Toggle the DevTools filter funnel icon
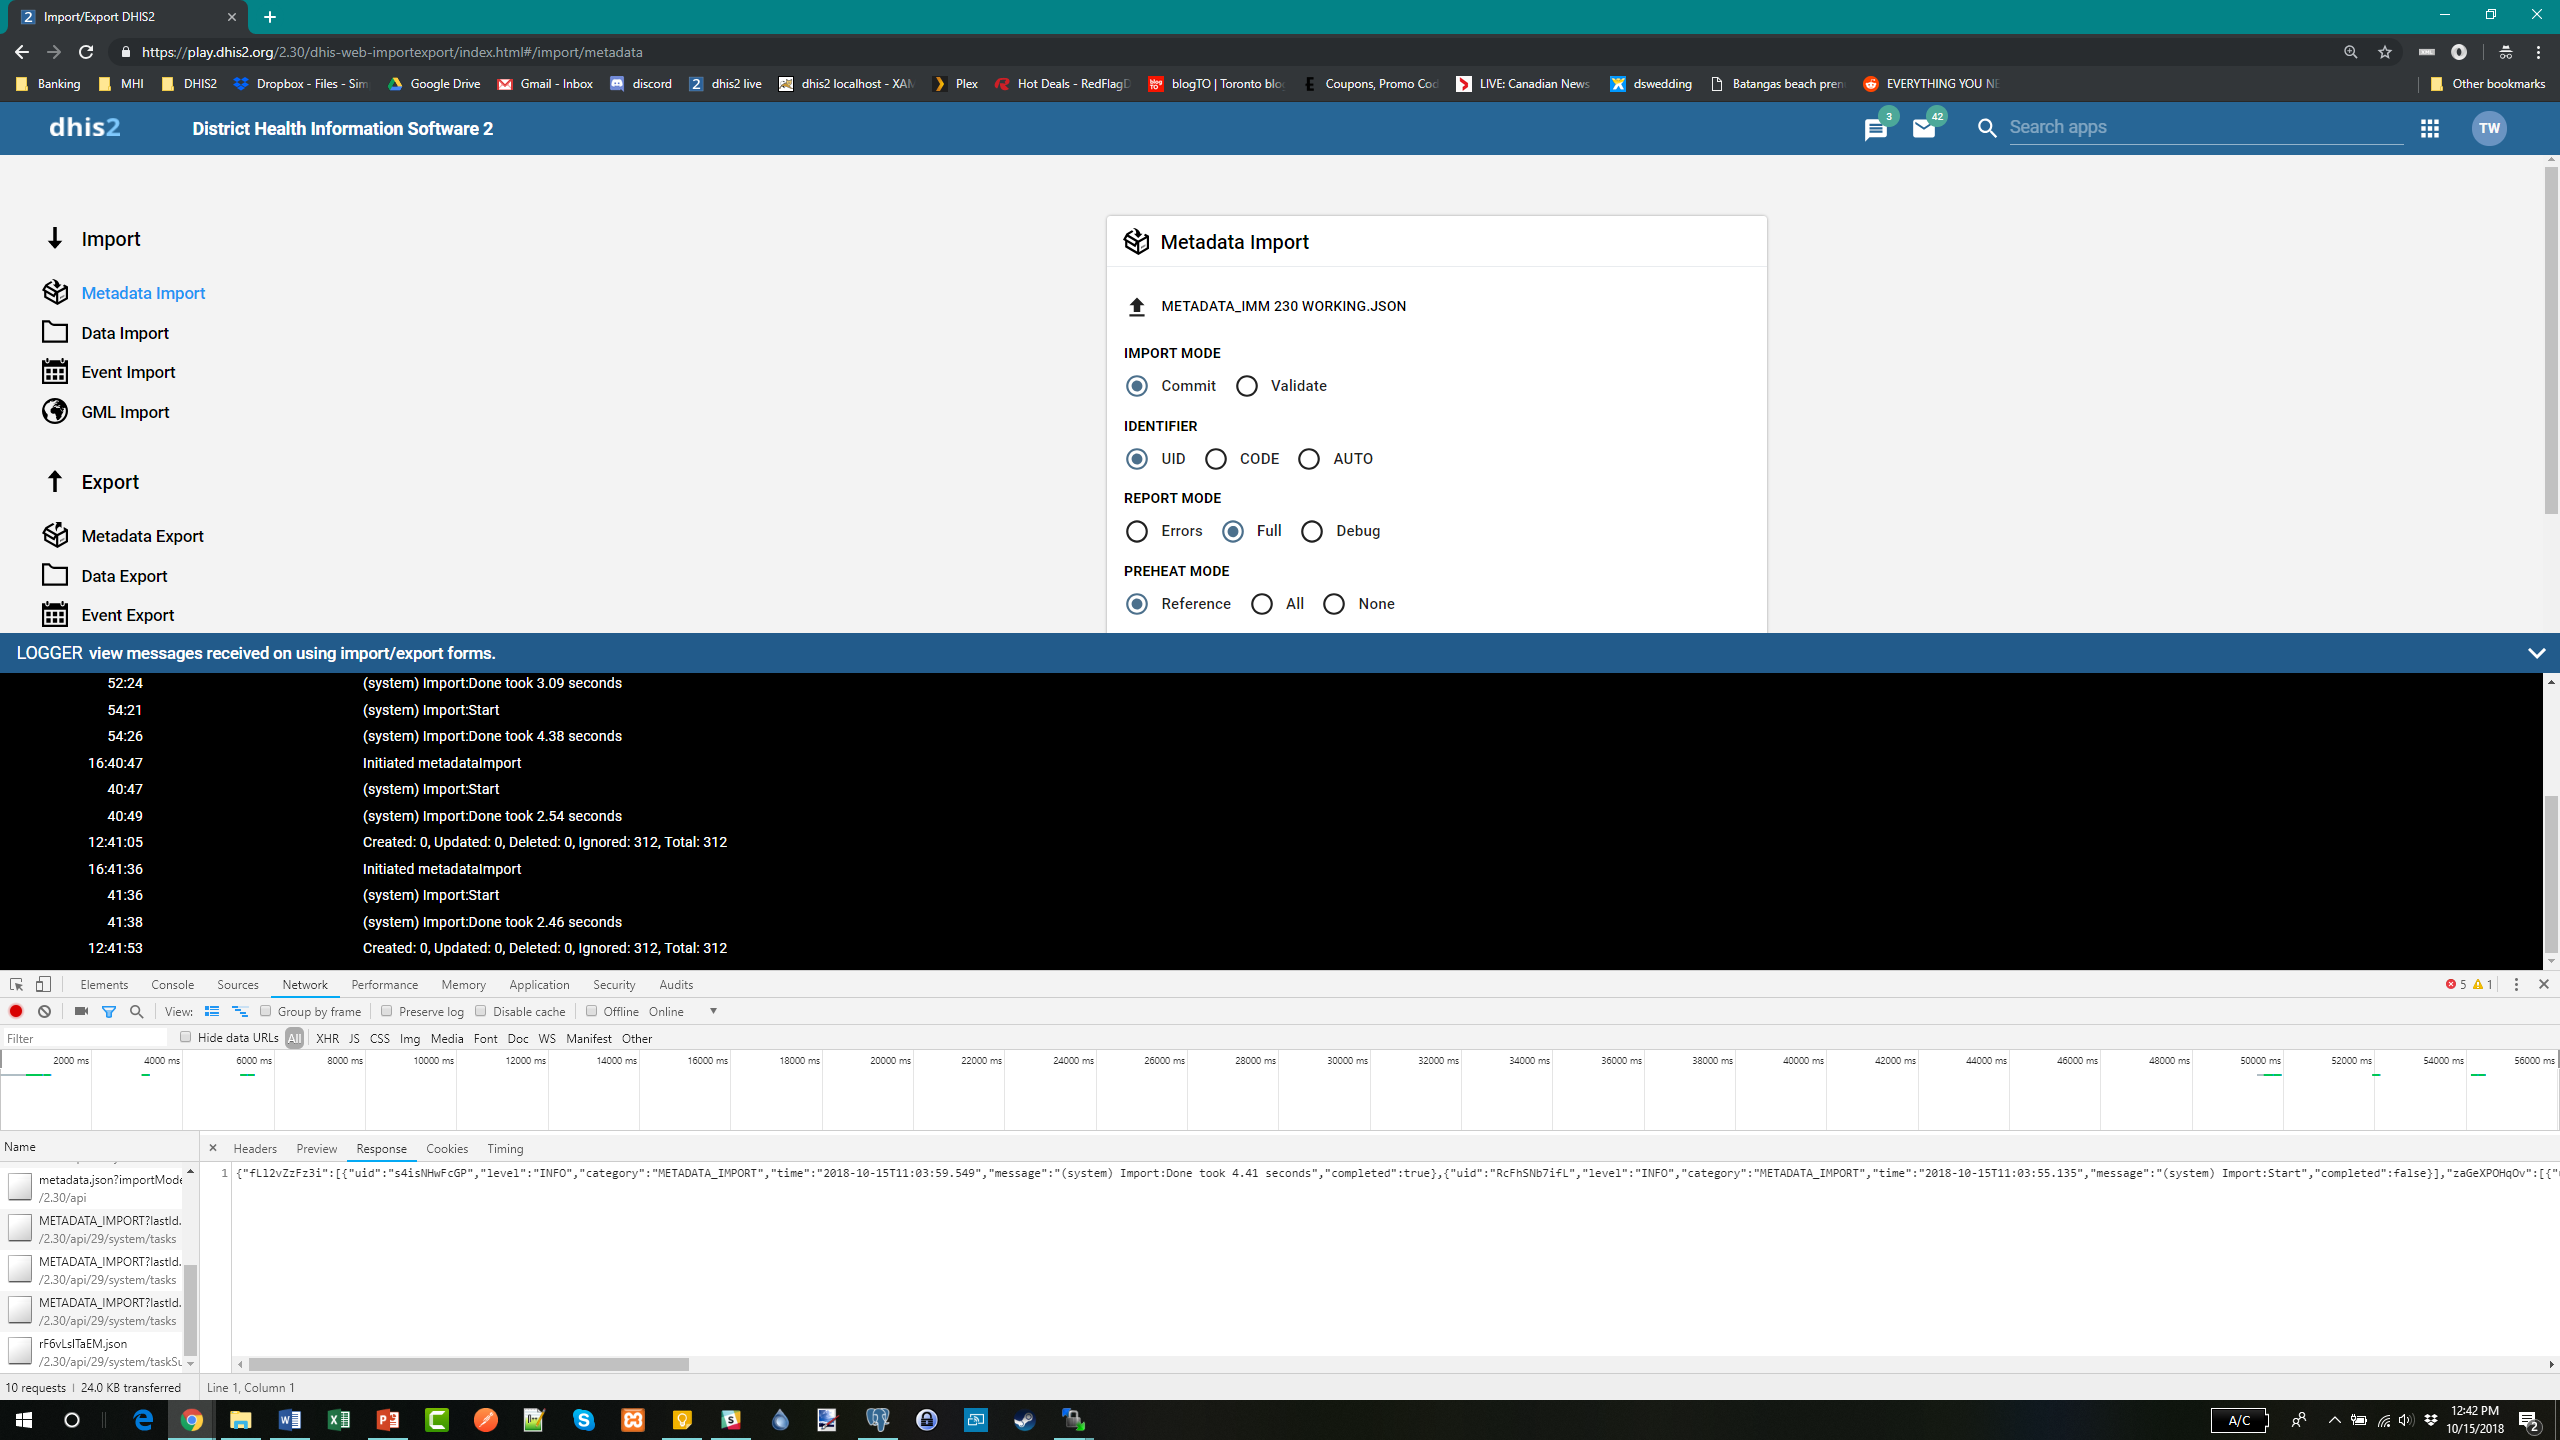 (109, 1011)
